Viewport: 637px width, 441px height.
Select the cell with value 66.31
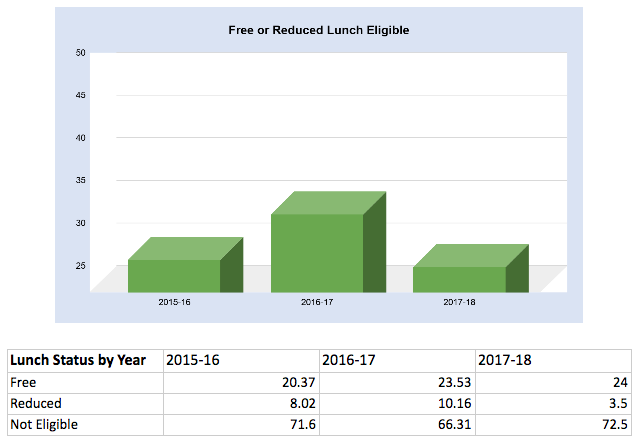[x=397, y=425]
